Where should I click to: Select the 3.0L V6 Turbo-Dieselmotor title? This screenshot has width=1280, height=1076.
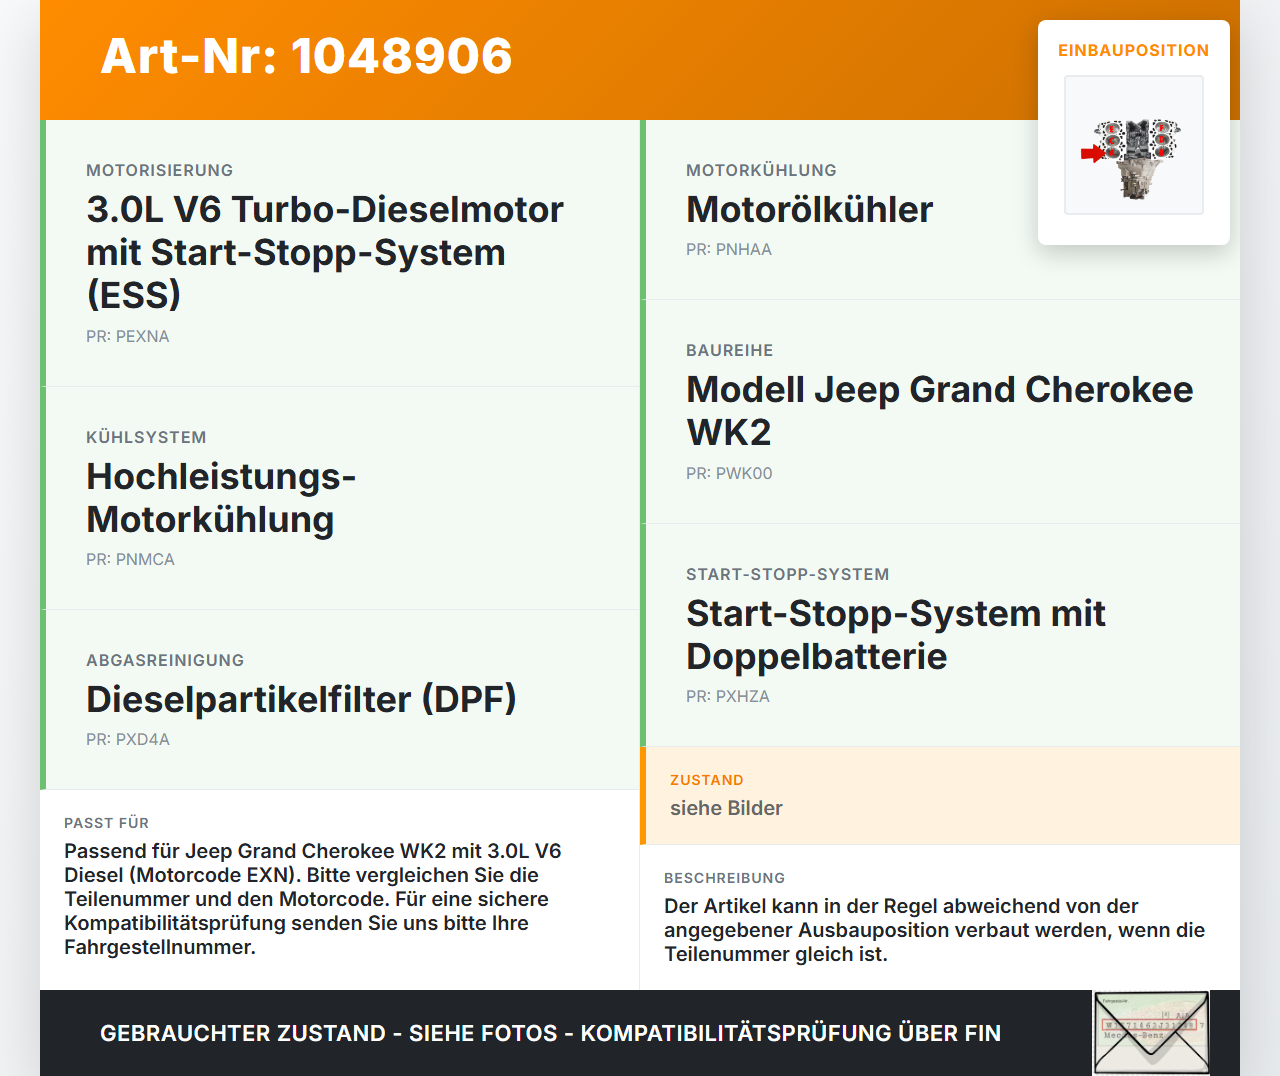(325, 252)
